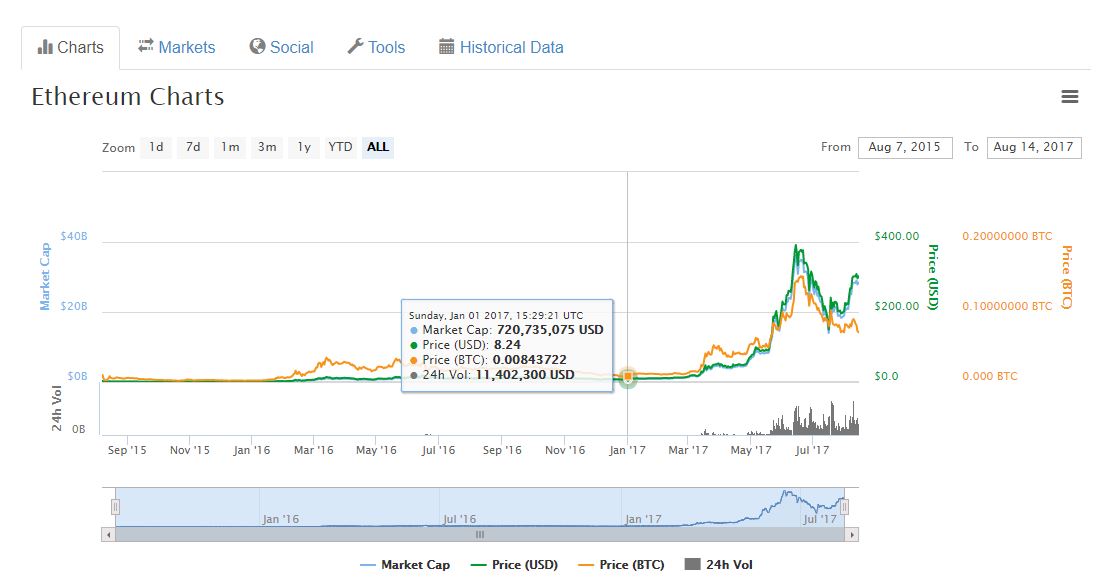
Task: Click the navigator left range handle
Action: (x=115, y=507)
